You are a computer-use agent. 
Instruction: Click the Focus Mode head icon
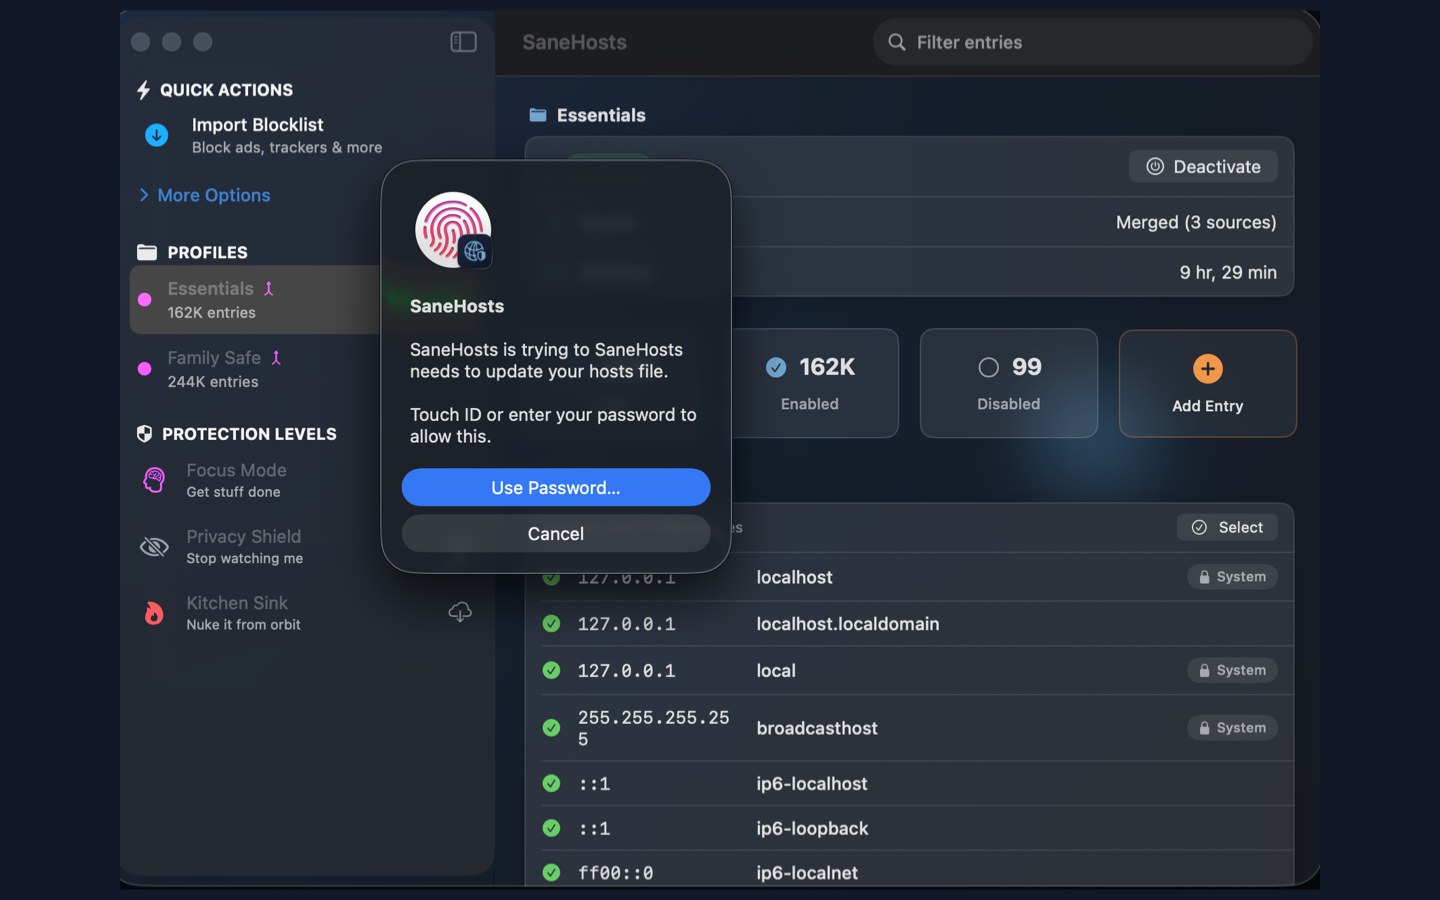[154, 480]
